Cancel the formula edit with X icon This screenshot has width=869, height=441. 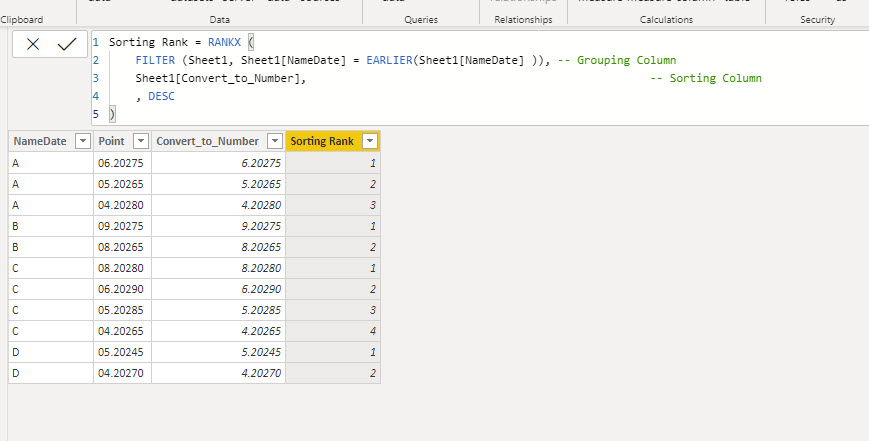[x=33, y=44]
